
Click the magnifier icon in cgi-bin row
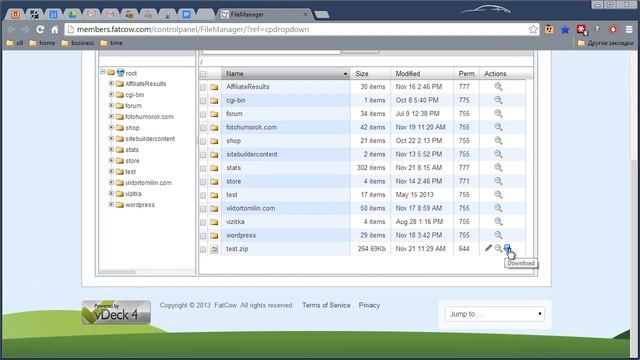click(498, 100)
